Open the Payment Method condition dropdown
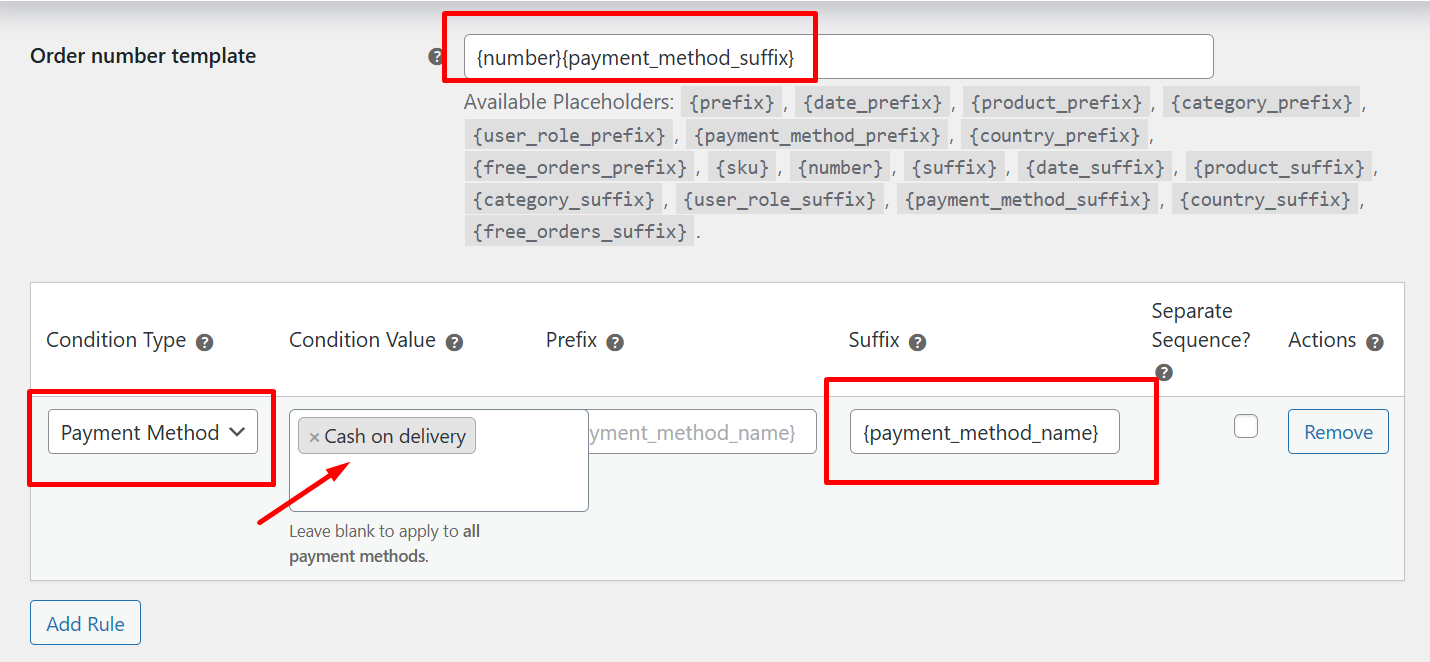Viewport: 1430px width, 662px height. [x=152, y=432]
